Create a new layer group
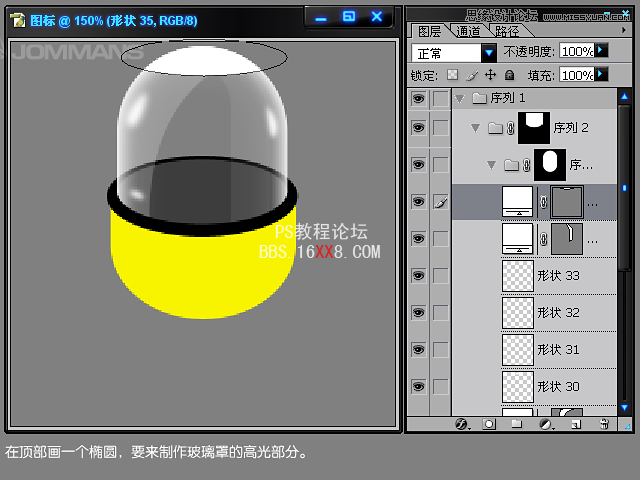640x480 pixels. [x=517, y=424]
